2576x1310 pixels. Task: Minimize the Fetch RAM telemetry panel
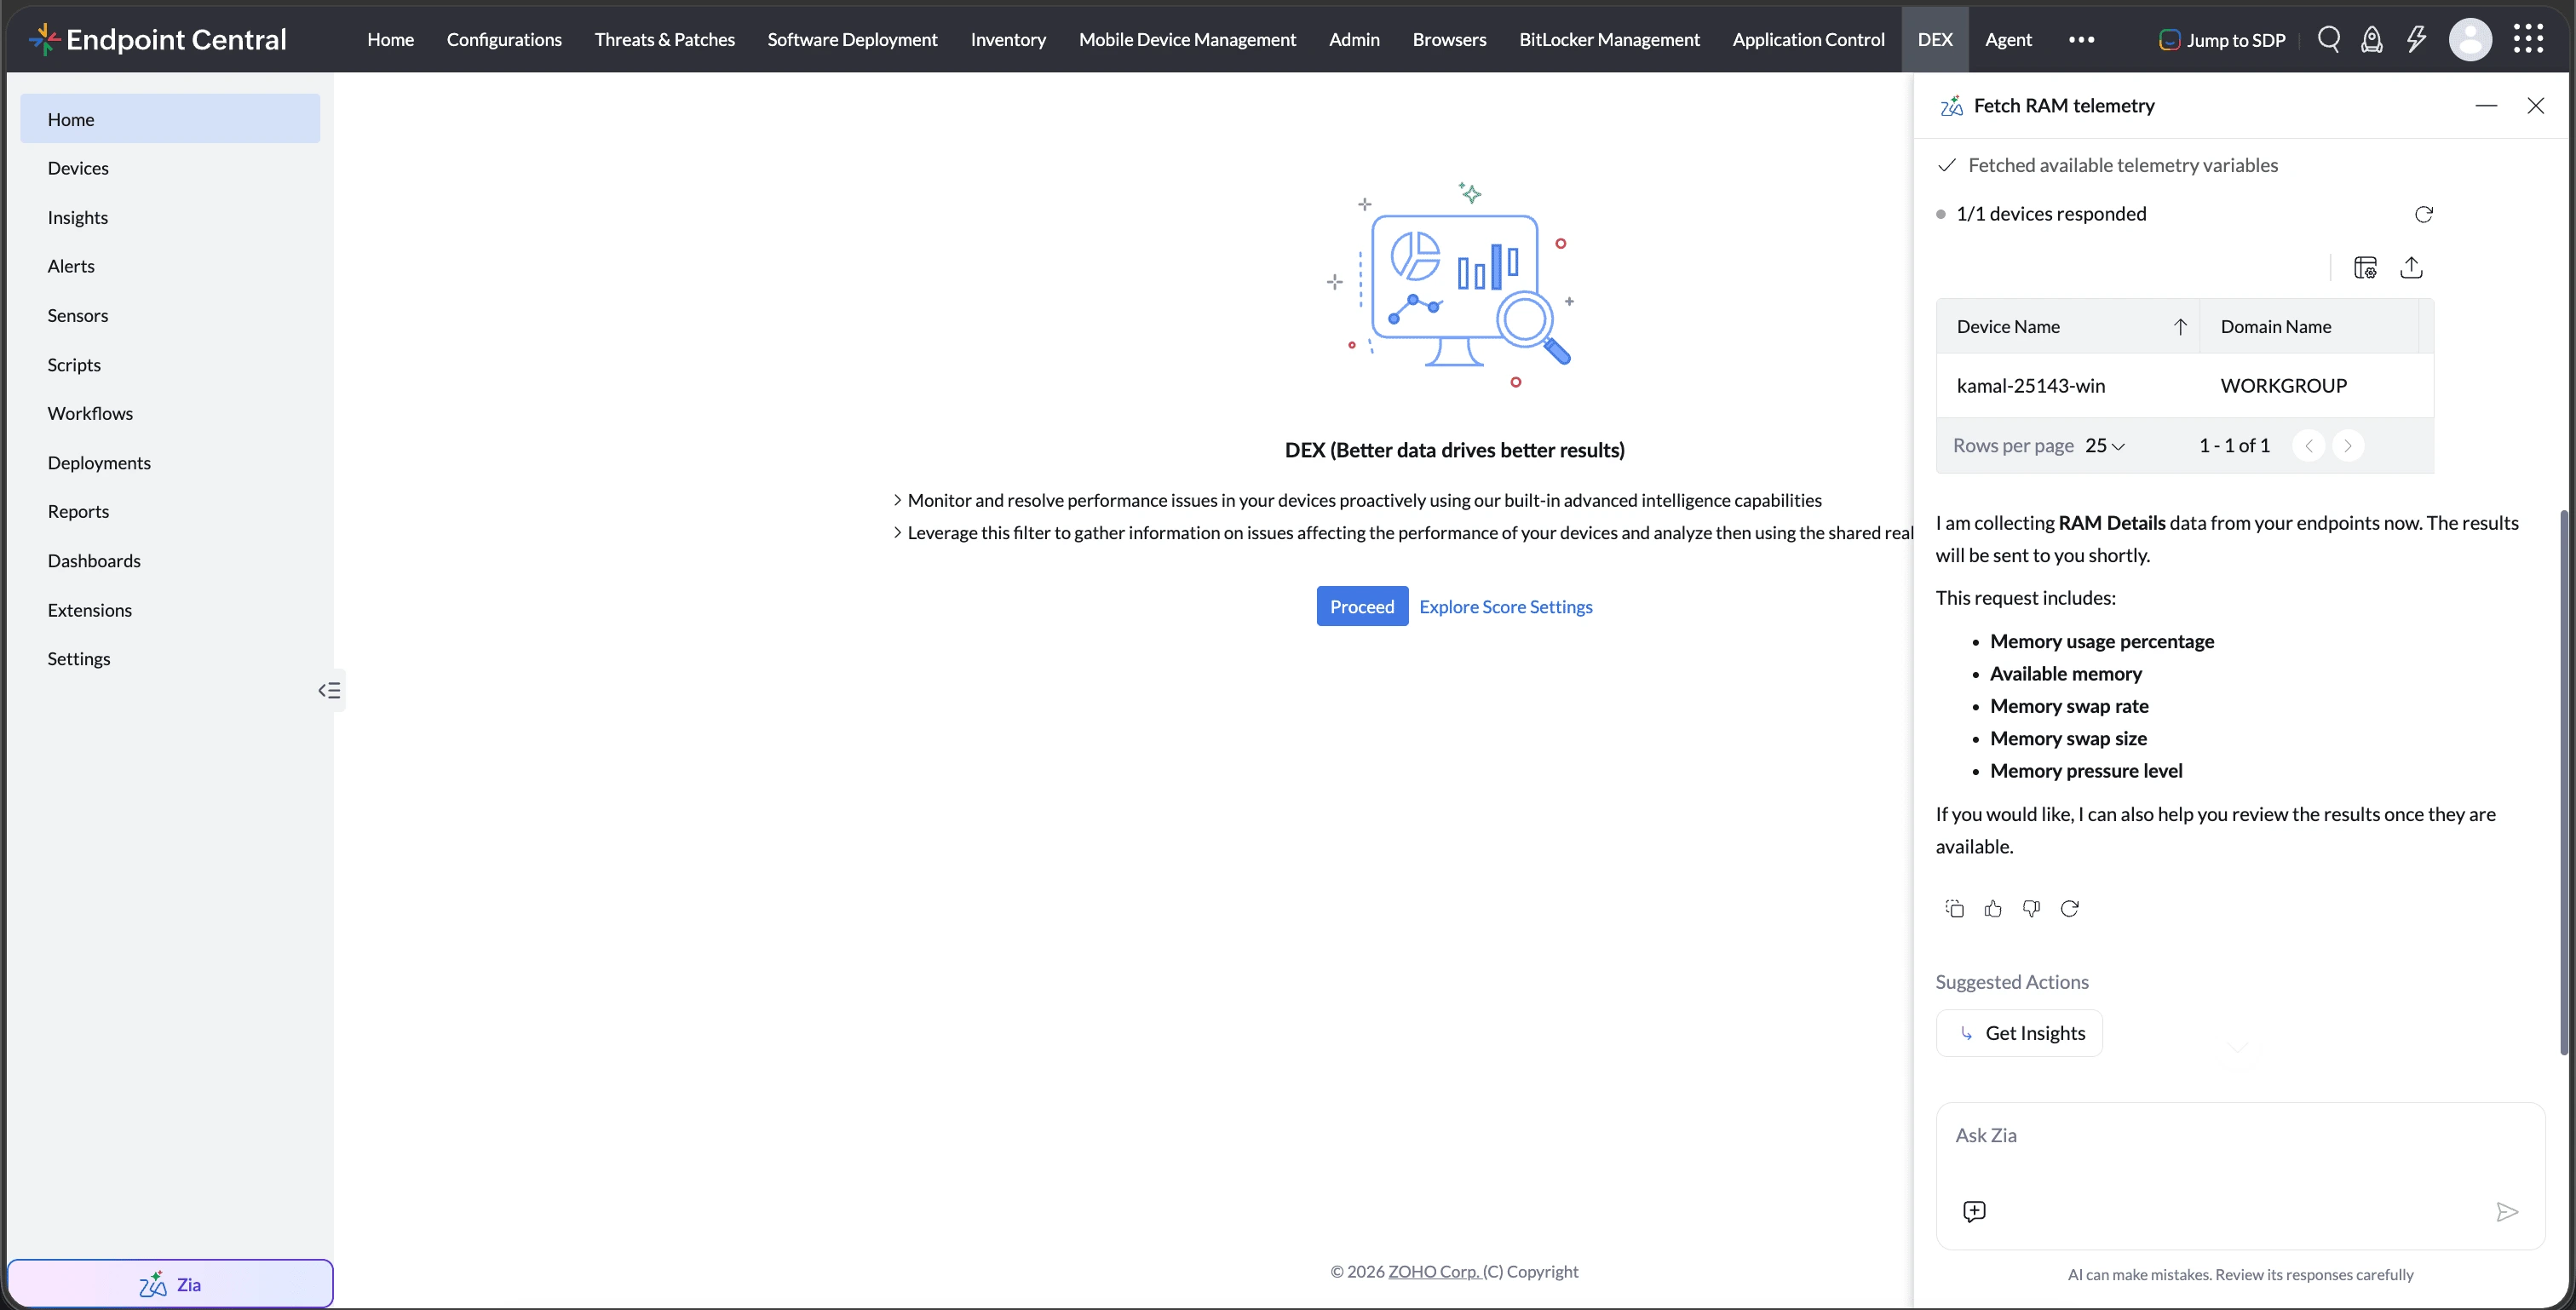(2486, 105)
